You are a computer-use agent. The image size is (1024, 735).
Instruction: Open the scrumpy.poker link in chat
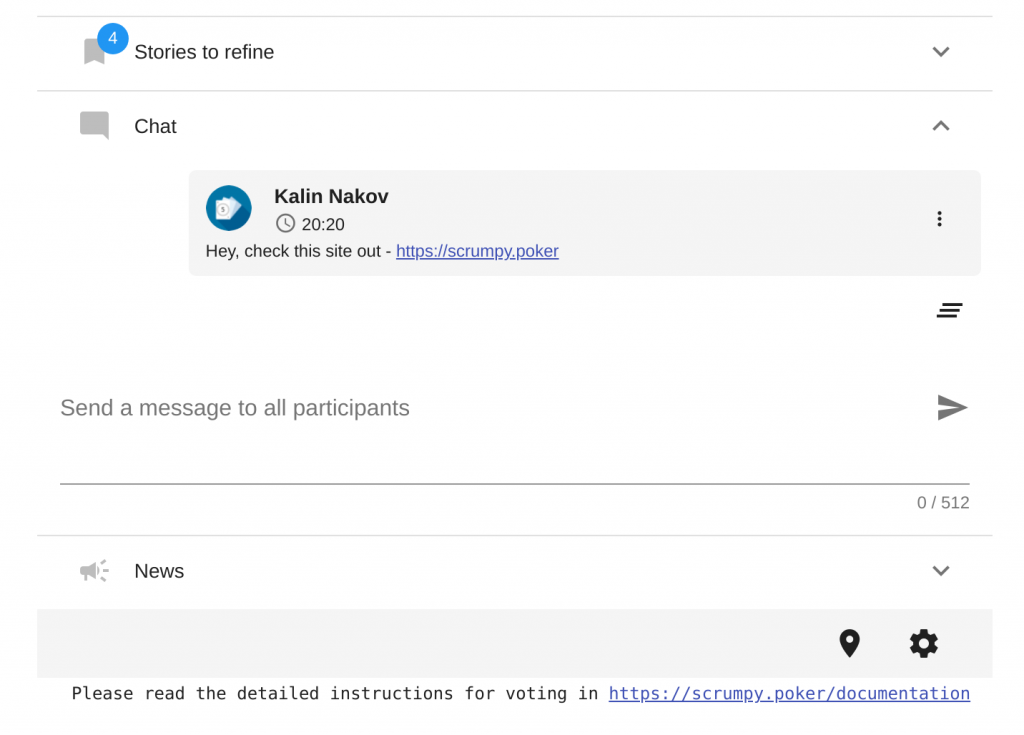tap(477, 251)
